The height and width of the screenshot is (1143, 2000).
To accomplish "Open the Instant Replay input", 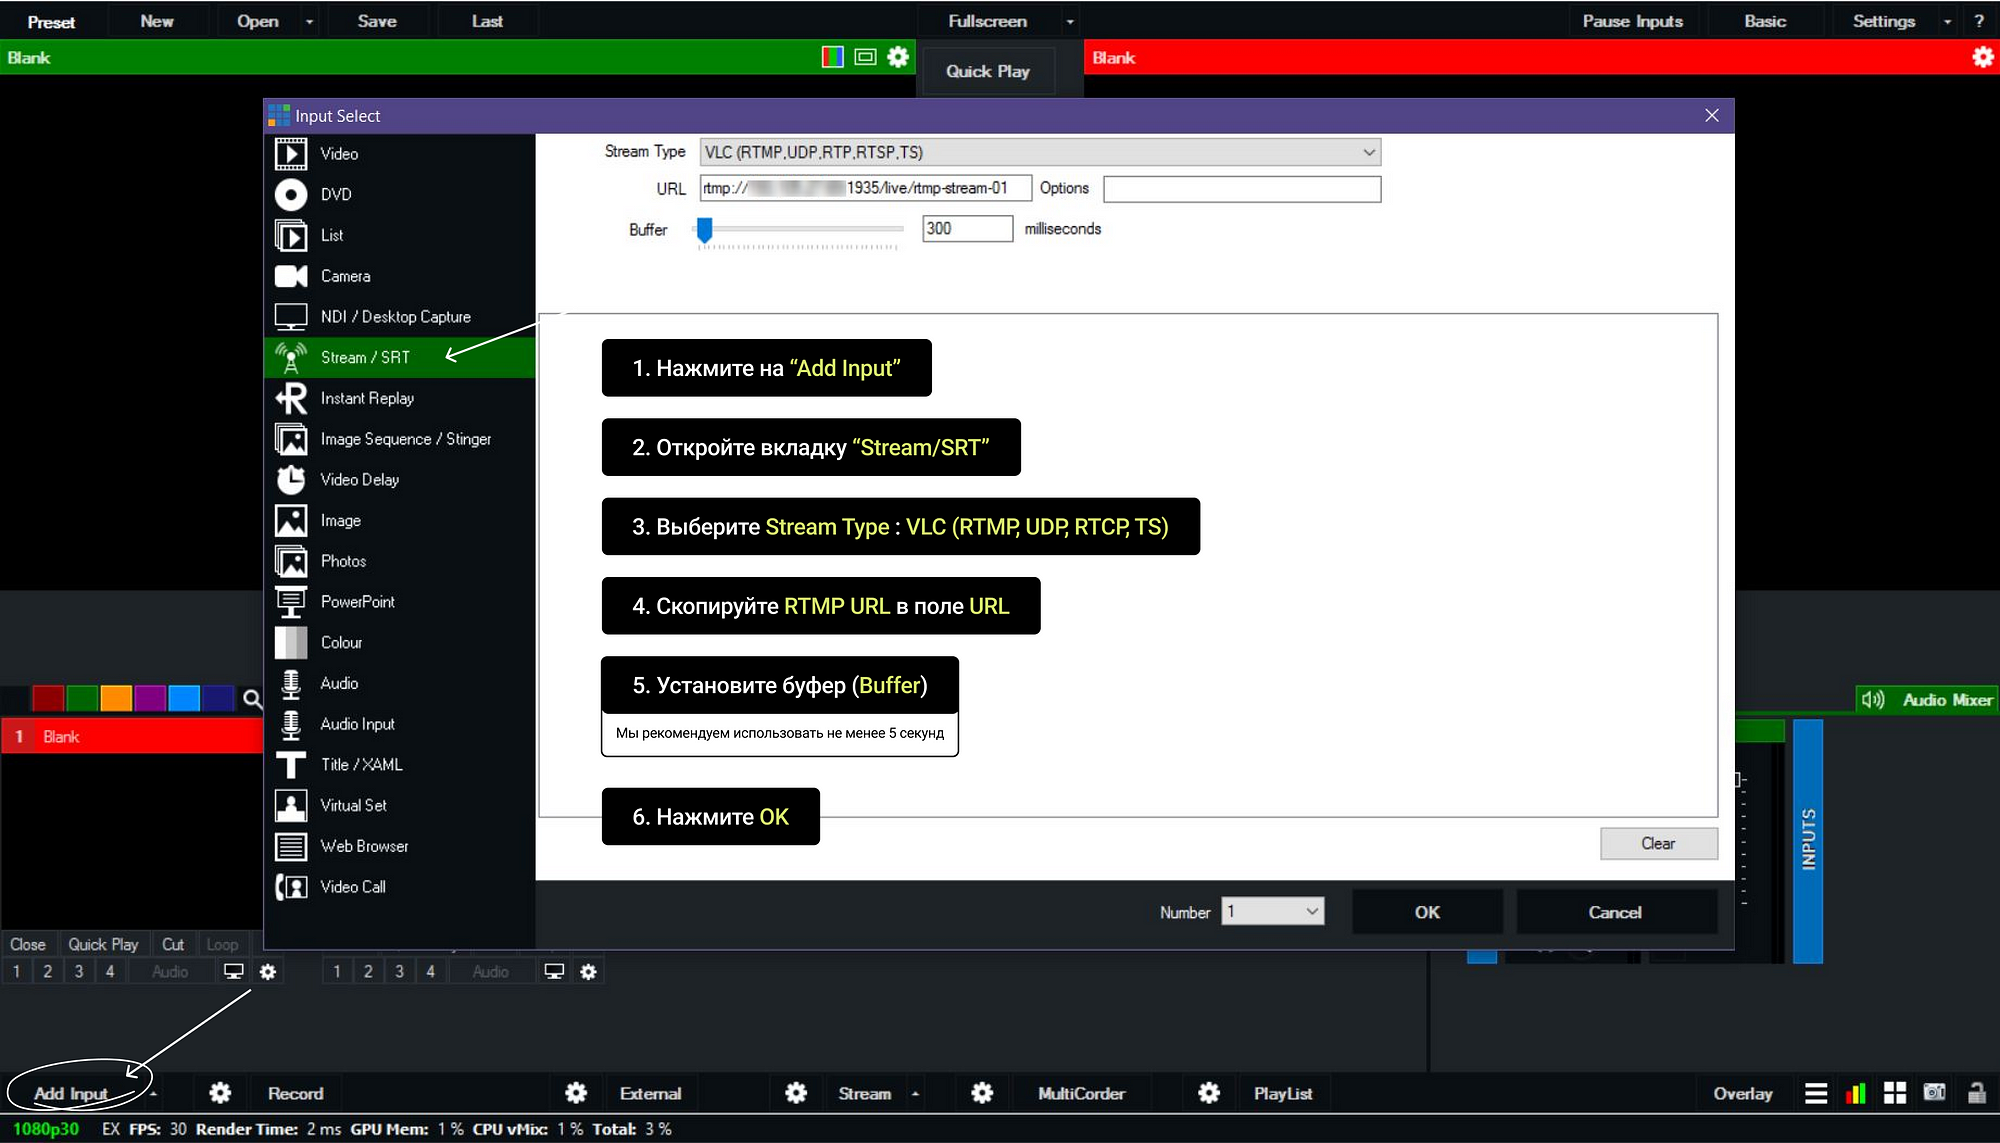I will [399, 398].
